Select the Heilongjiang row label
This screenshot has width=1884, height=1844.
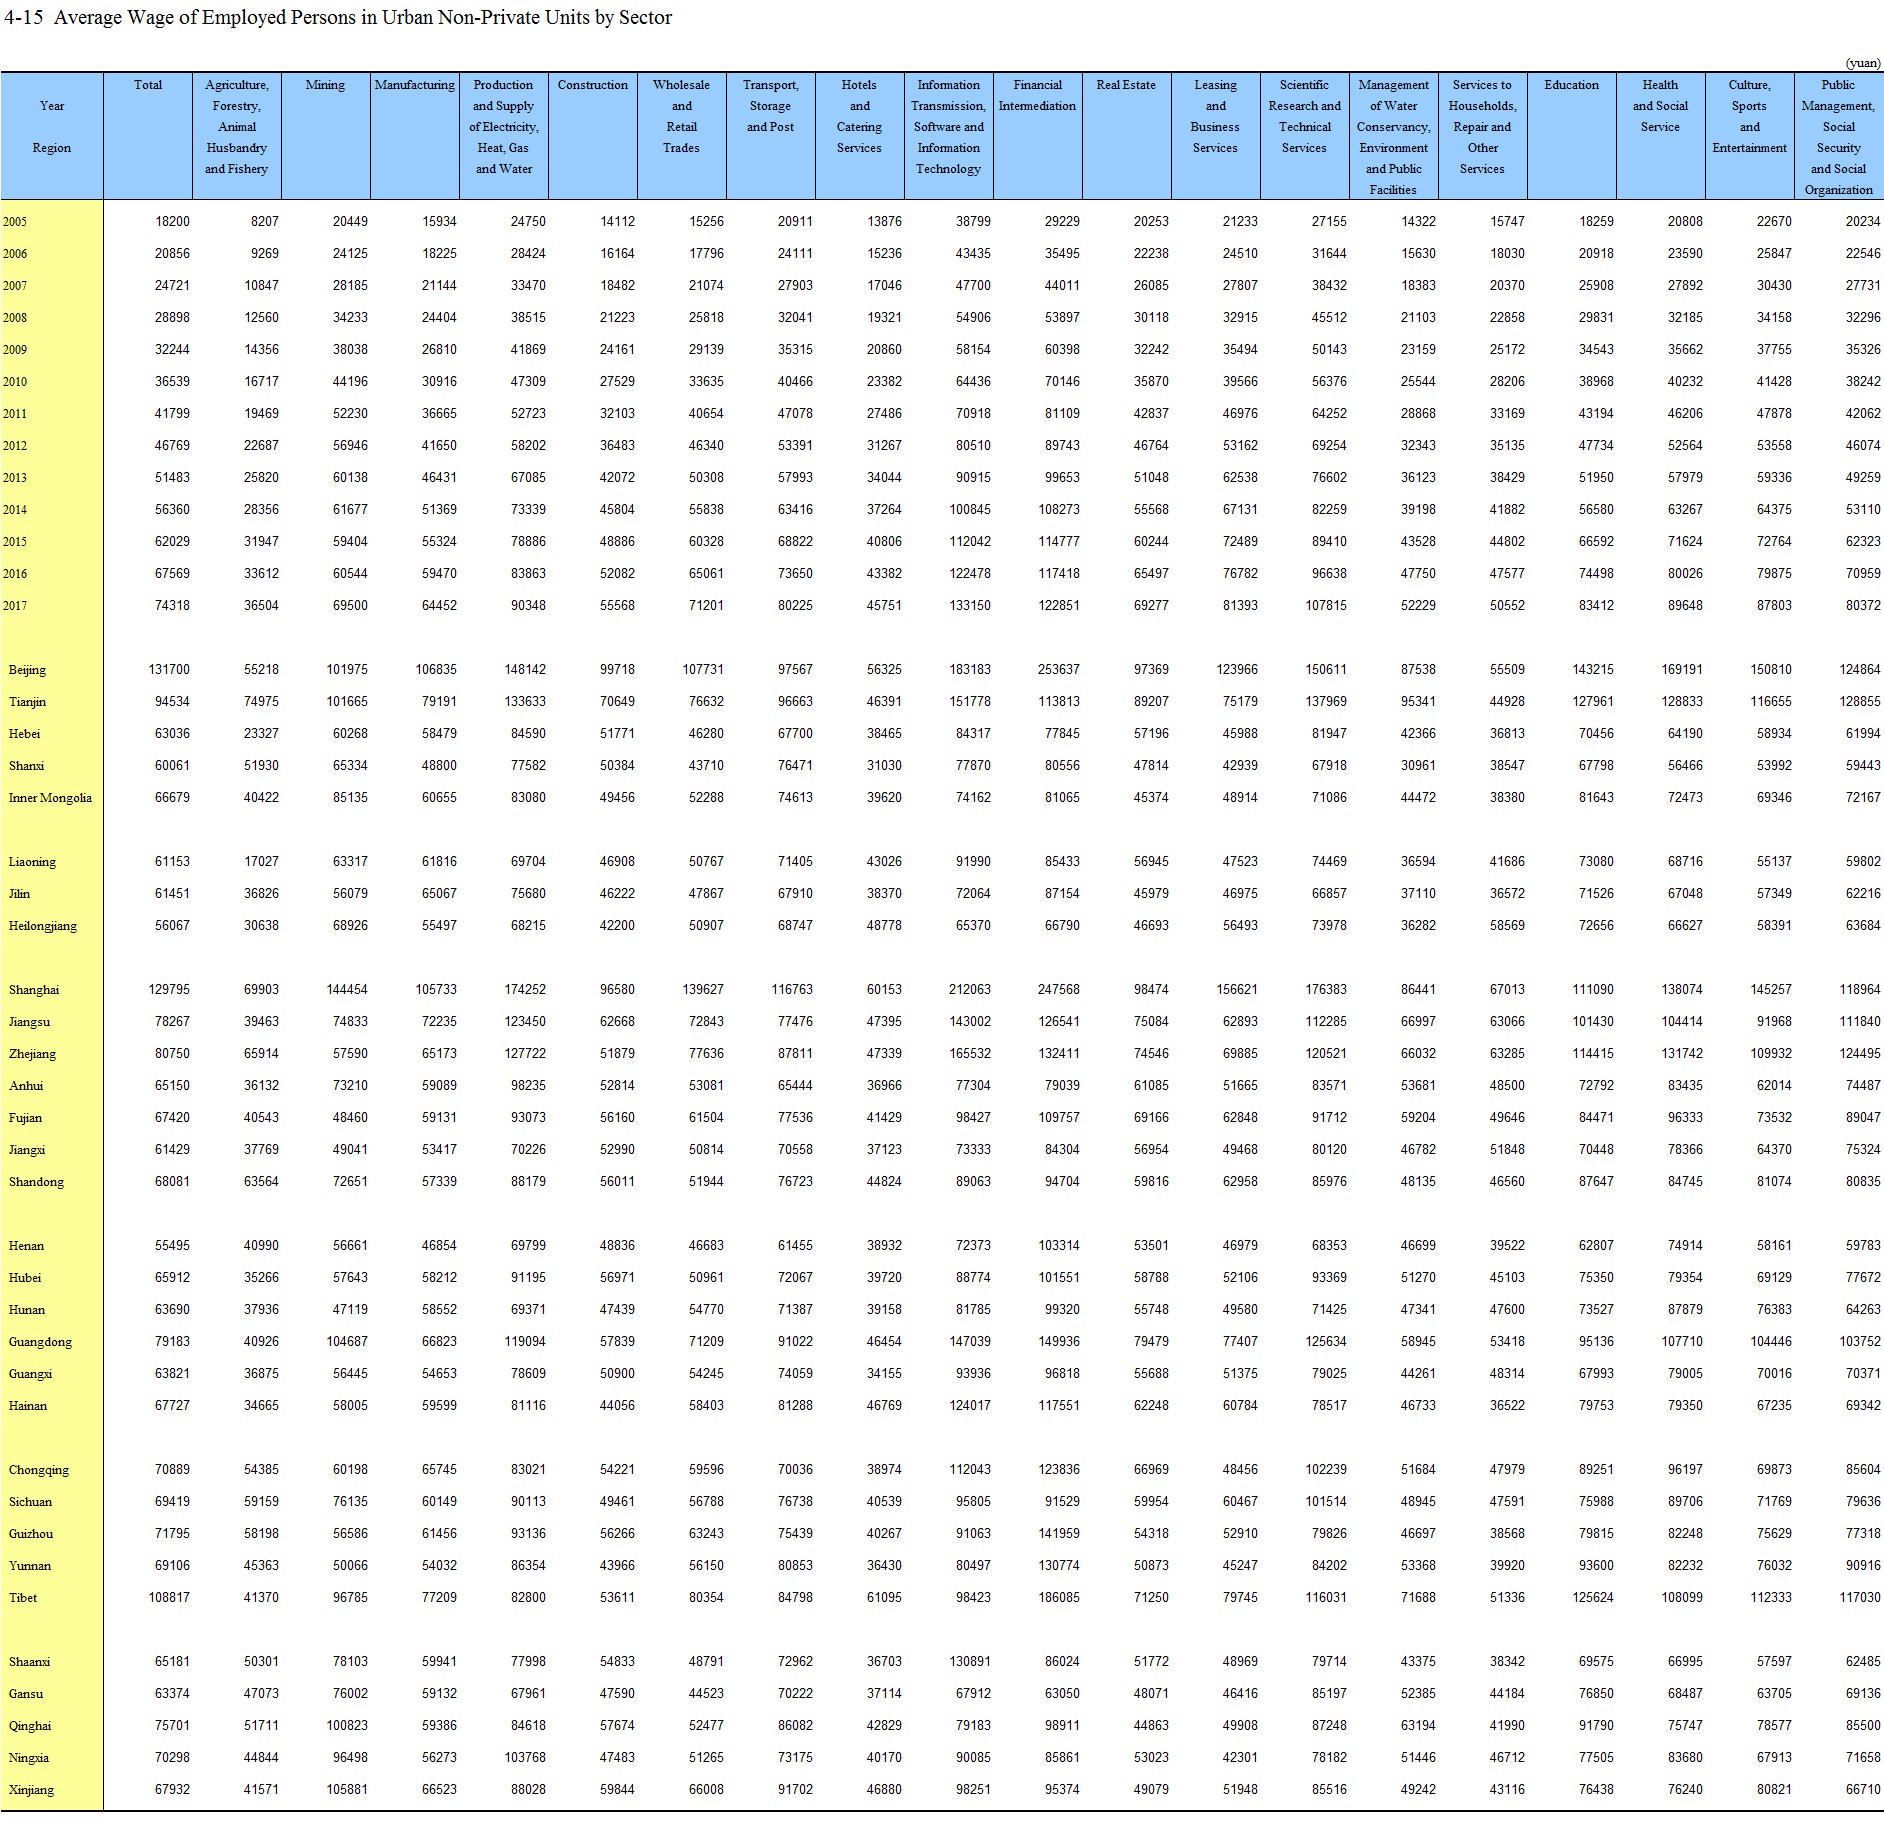(43, 926)
